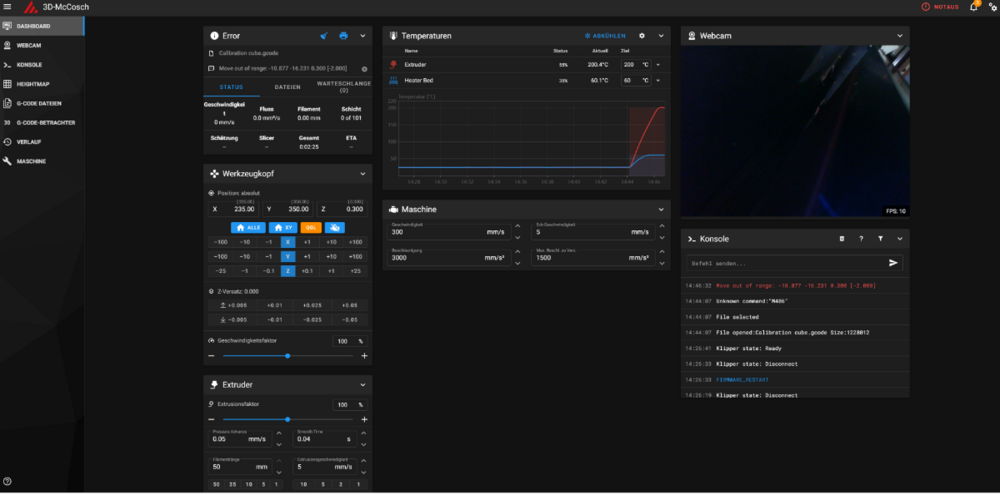This screenshot has width=1000, height=495.
Task: Home all axes with the Alle button
Action: (248, 227)
